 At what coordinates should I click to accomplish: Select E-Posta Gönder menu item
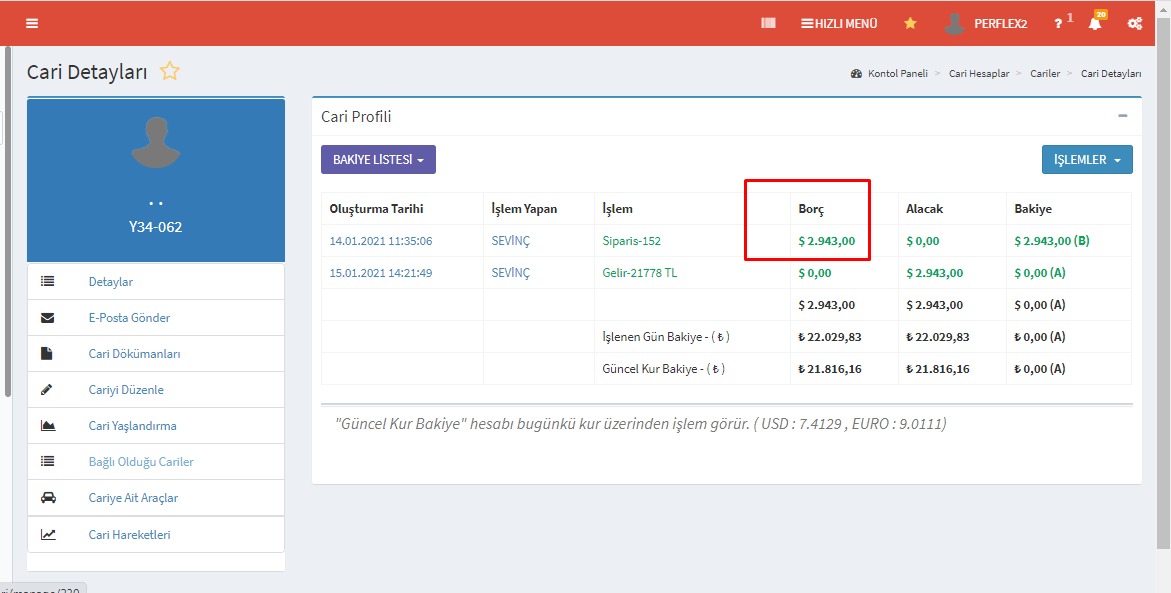click(x=129, y=318)
